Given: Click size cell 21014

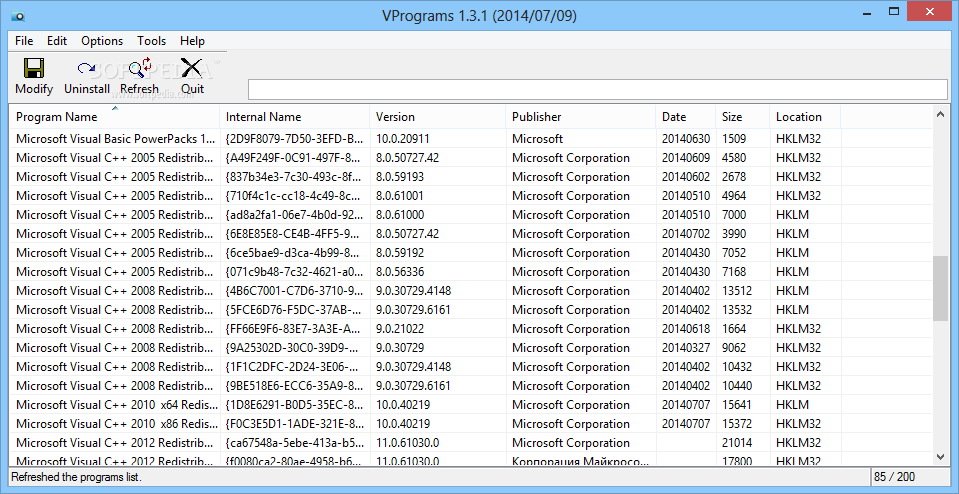Looking at the screenshot, I should click(737, 442).
